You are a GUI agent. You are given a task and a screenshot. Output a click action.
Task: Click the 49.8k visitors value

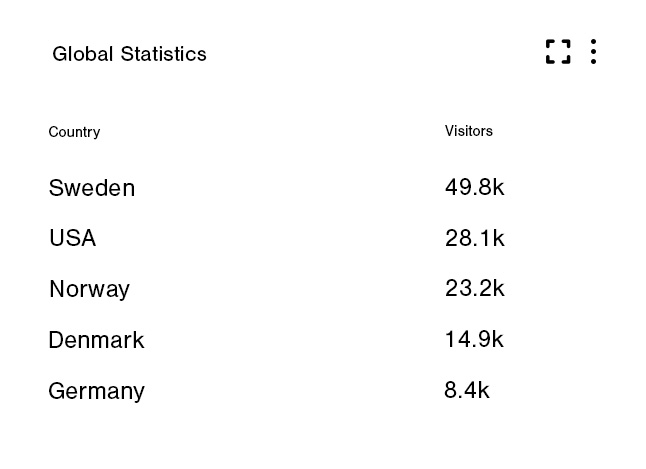click(474, 187)
